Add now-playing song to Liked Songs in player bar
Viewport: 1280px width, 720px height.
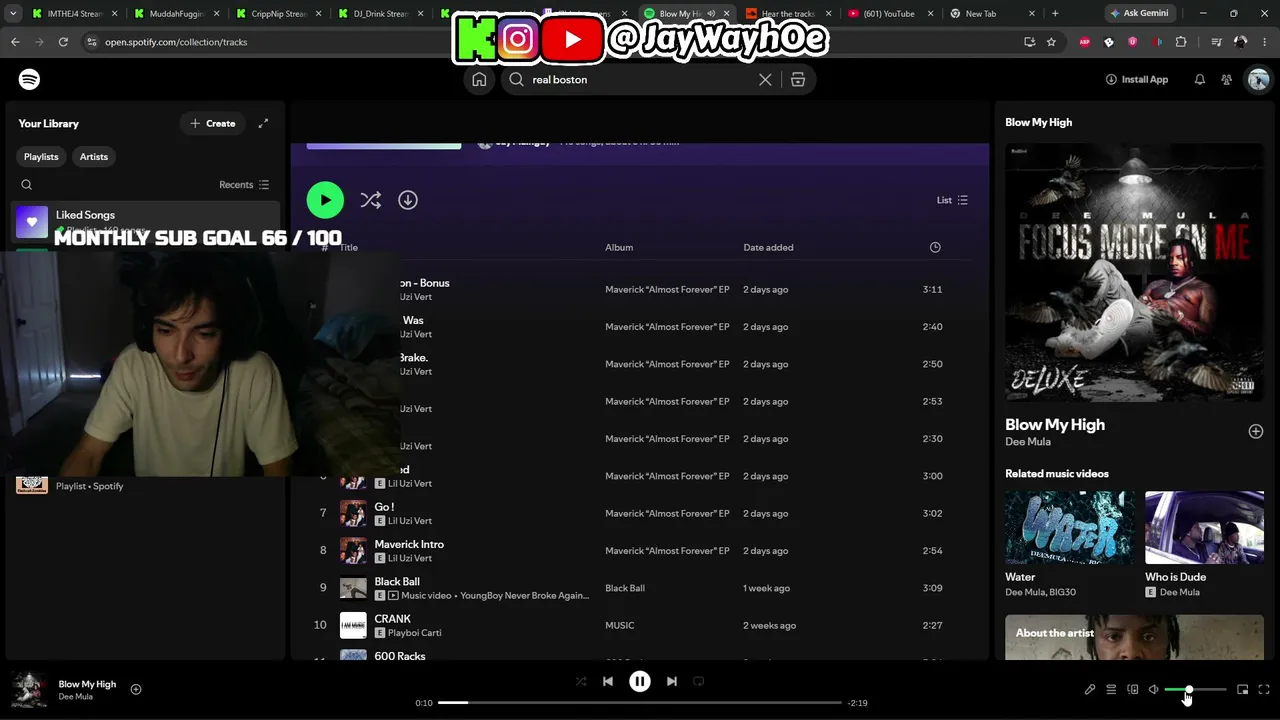pyautogui.click(x=136, y=689)
